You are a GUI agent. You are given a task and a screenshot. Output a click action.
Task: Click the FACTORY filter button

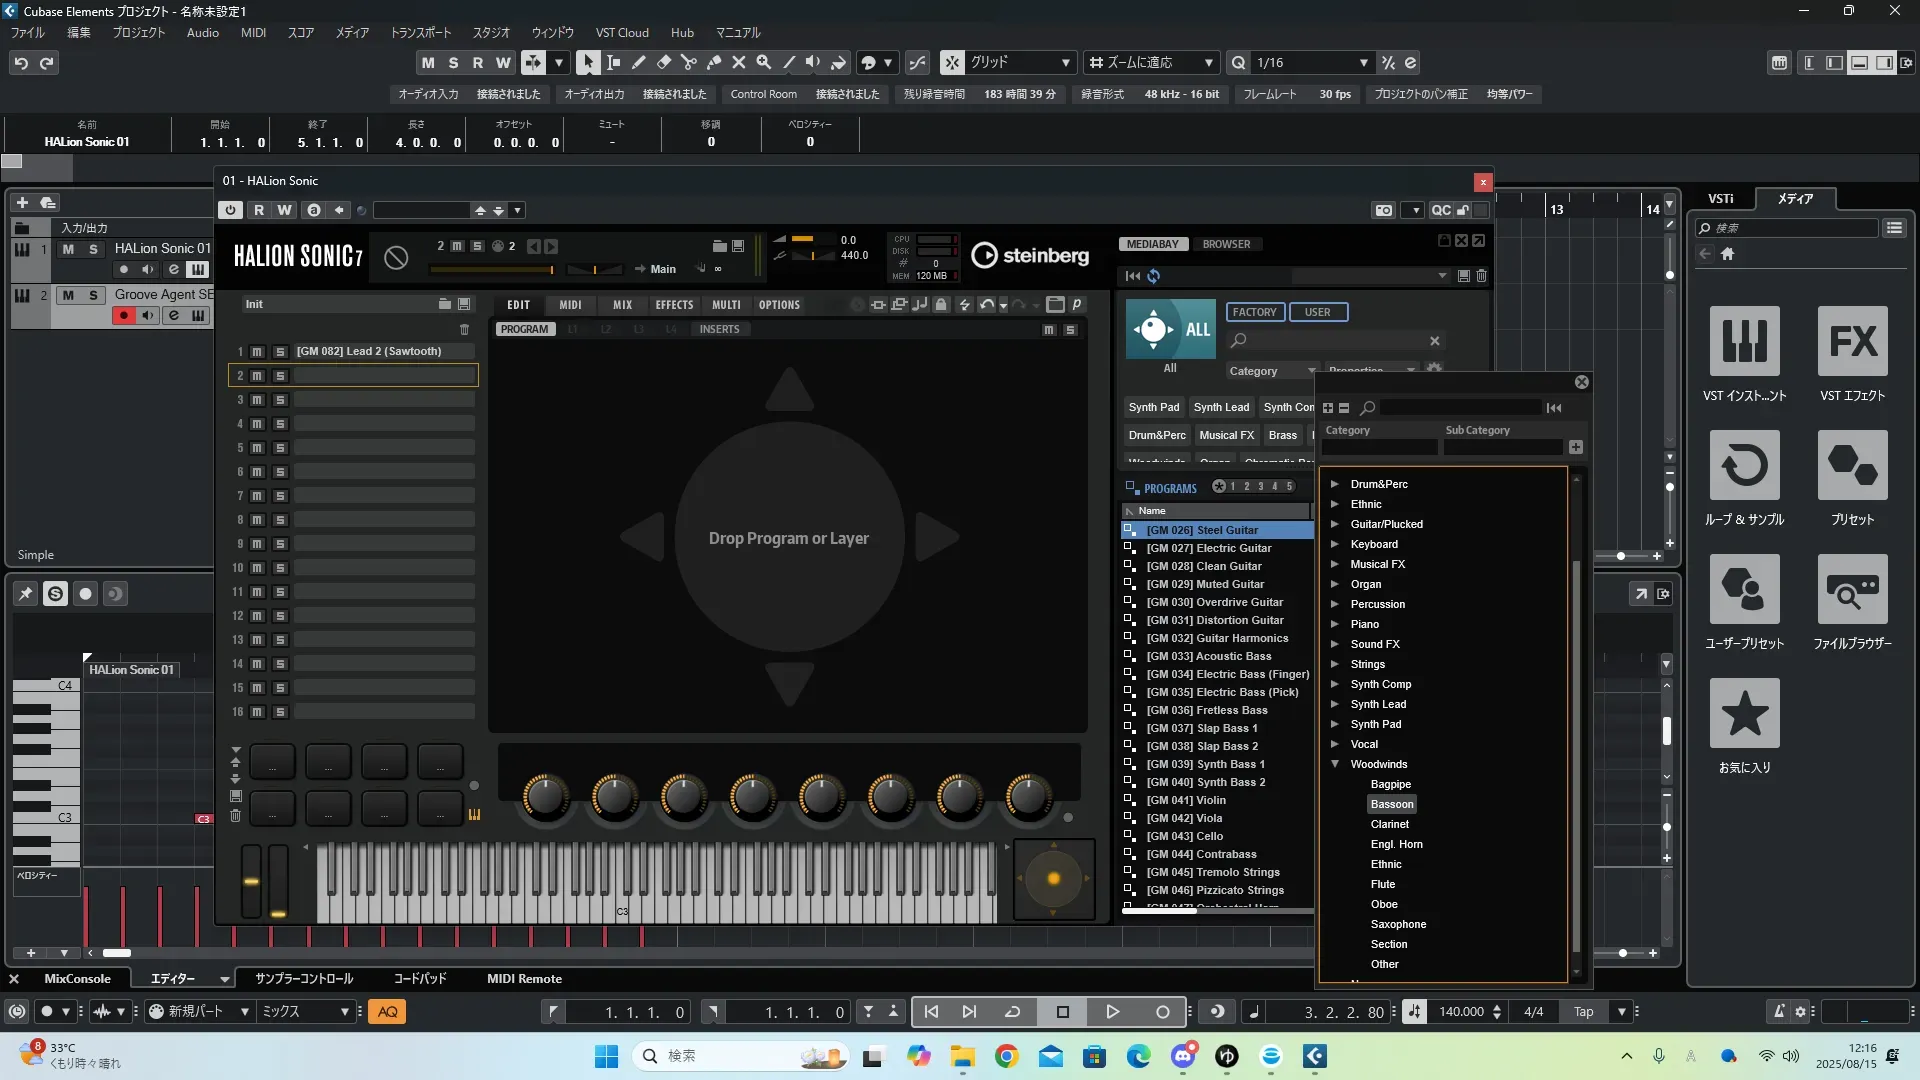[x=1254, y=312]
